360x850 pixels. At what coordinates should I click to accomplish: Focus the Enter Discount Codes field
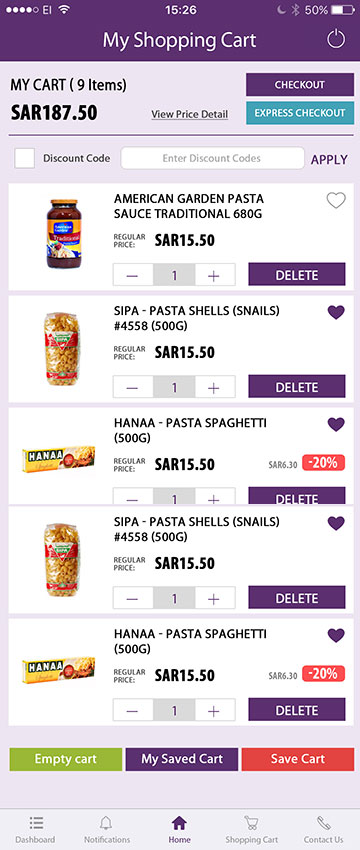pos(212,158)
